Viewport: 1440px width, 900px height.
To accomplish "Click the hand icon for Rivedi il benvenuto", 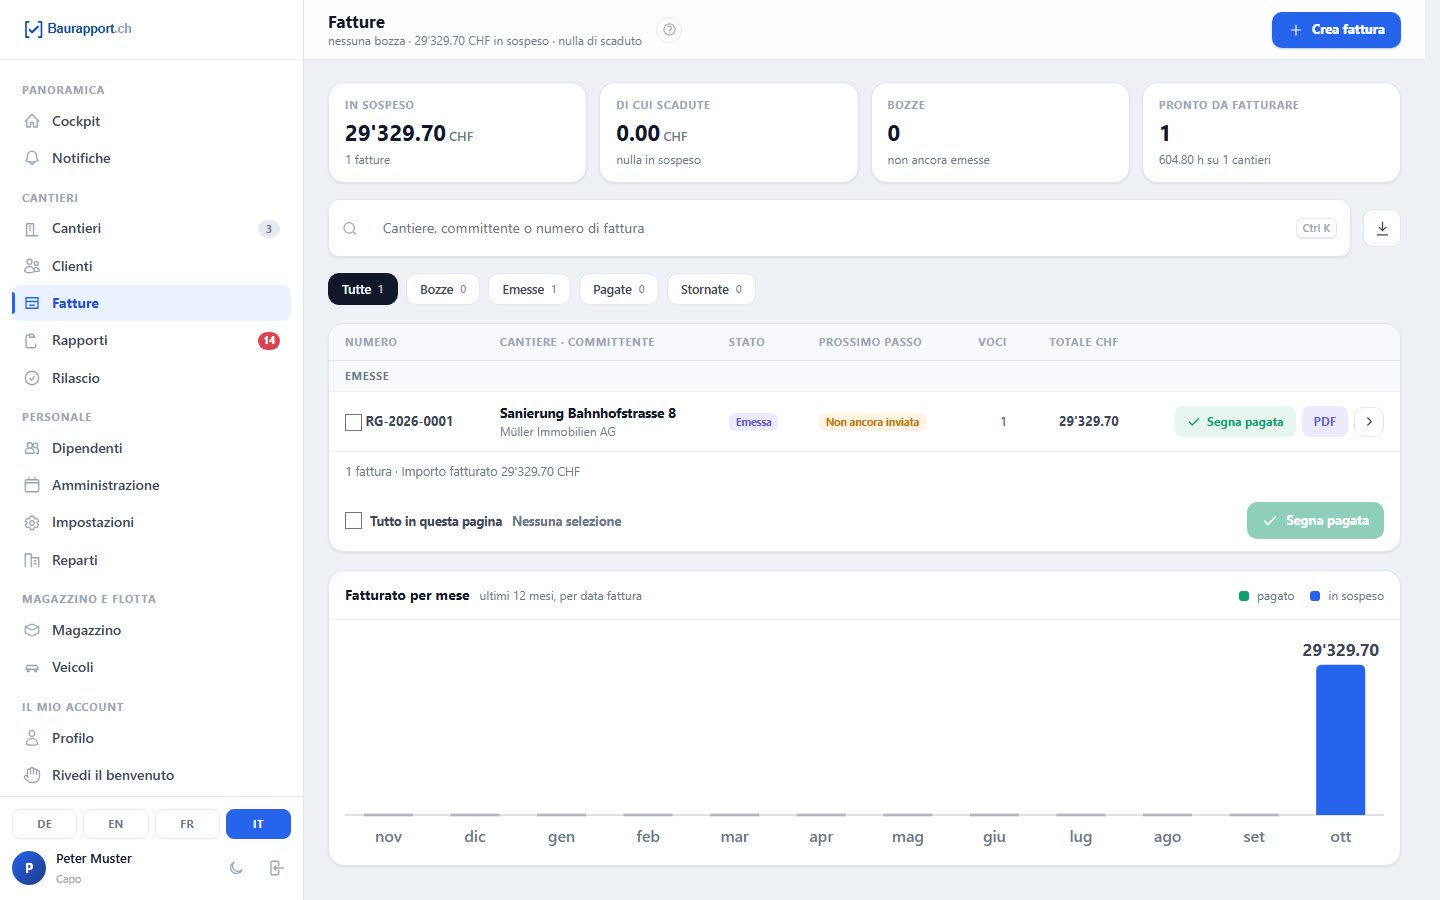I will (x=32, y=775).
